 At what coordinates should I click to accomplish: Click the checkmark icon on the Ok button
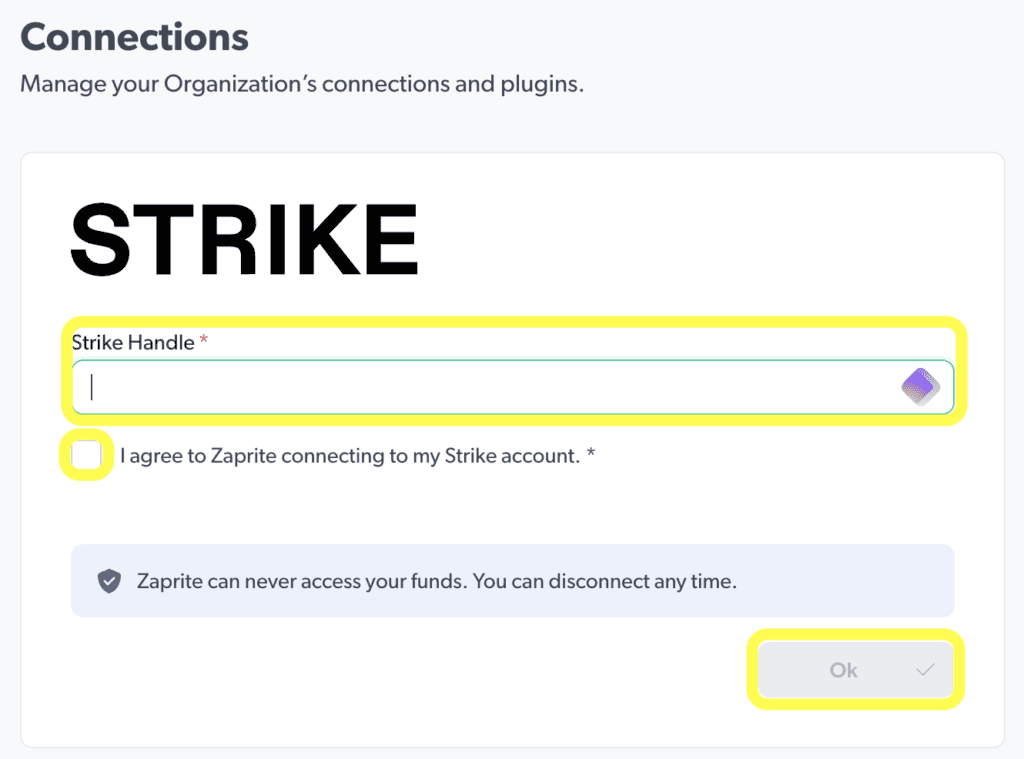[925, 670]
